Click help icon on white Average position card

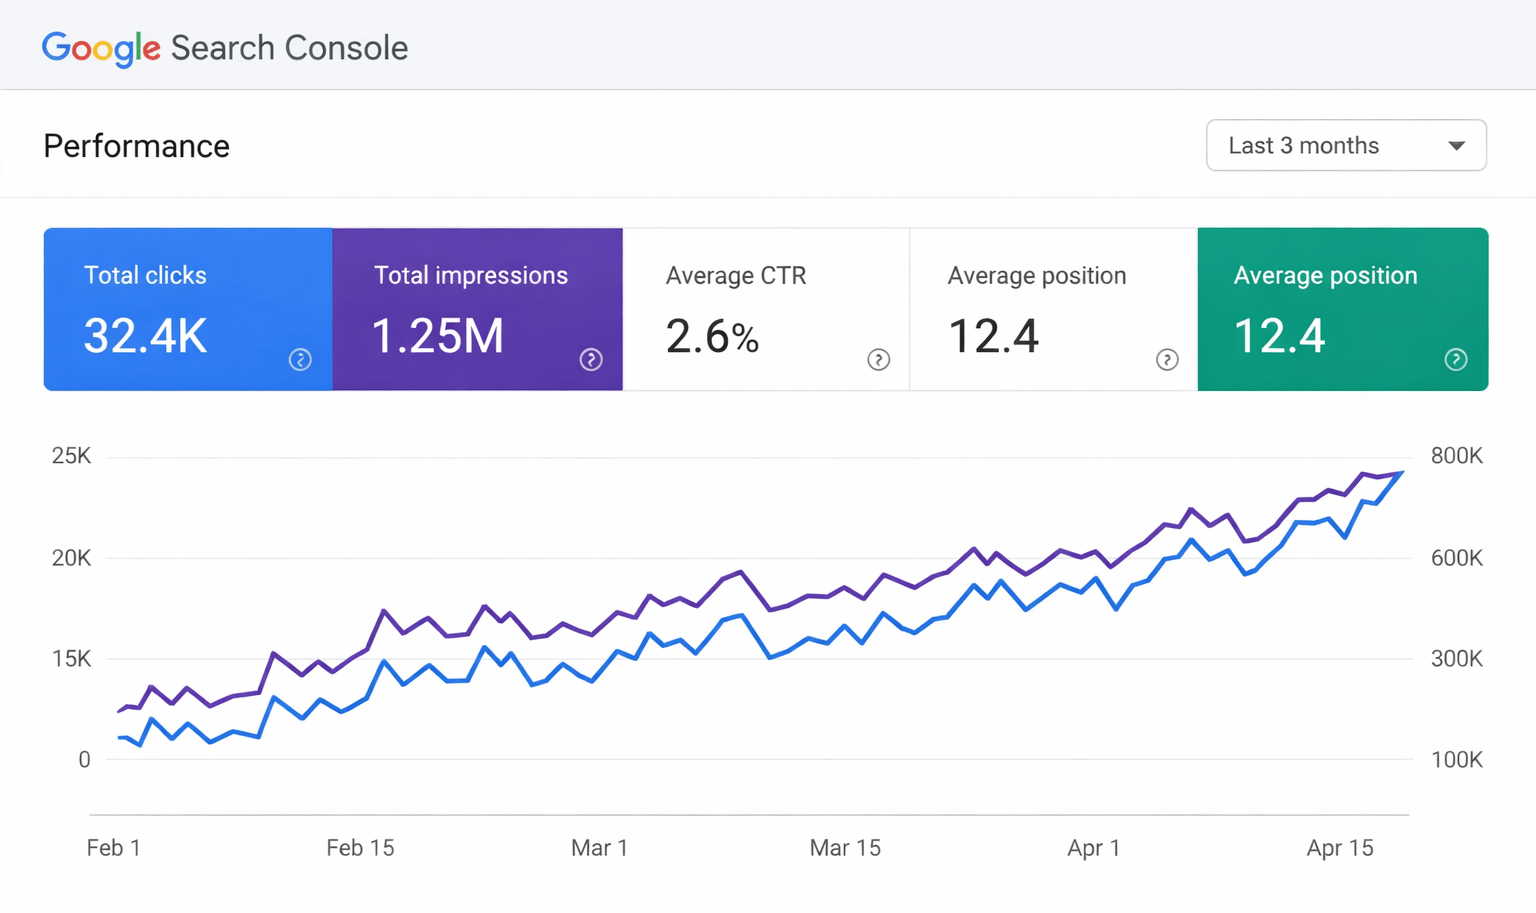point(1166,360)
